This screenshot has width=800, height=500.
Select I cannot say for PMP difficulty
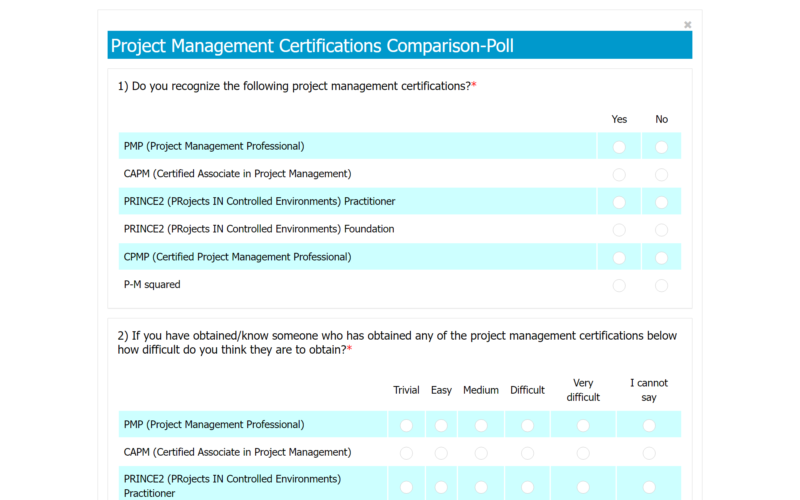[649, 425]
